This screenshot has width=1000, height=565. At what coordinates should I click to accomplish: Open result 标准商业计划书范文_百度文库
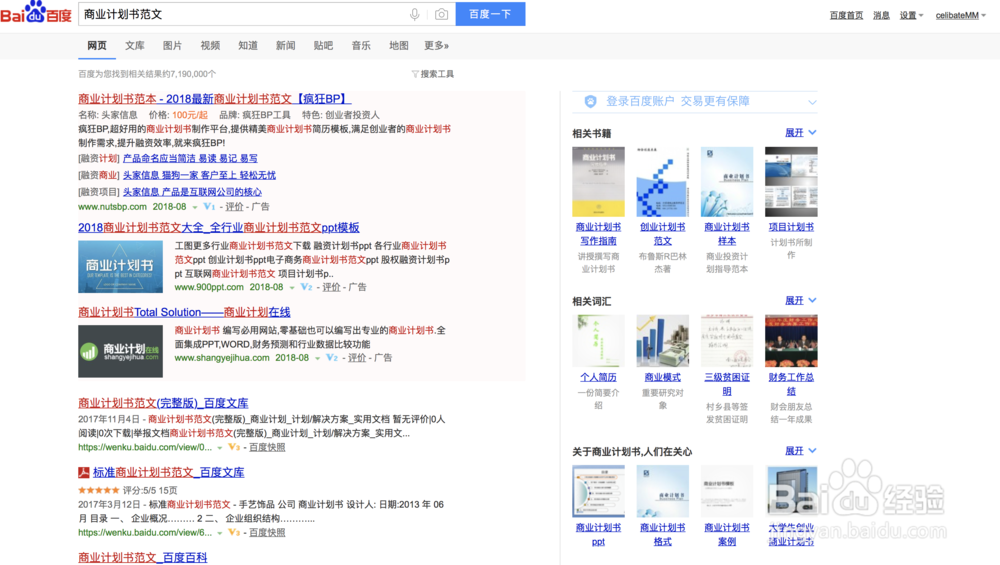[x=168, y=473]
